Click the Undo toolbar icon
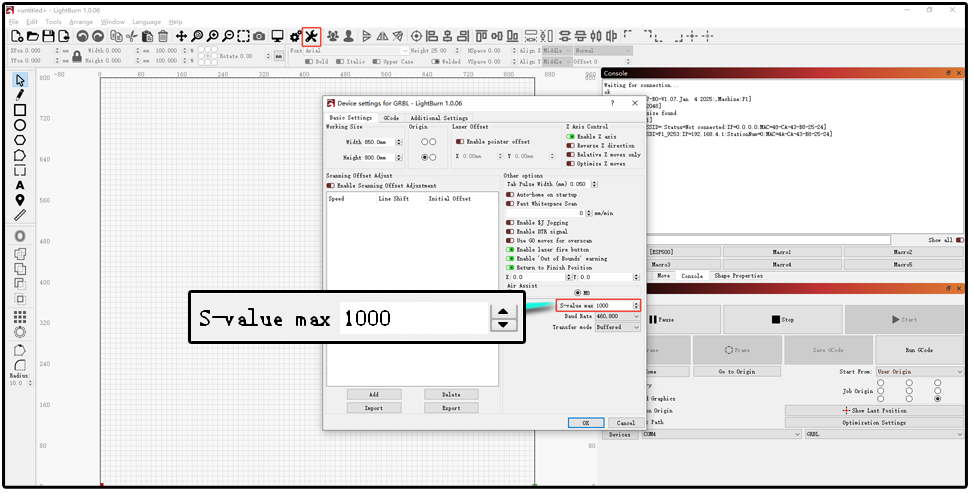The height and width of the screenshot is (493, 972). pos(82,37)
